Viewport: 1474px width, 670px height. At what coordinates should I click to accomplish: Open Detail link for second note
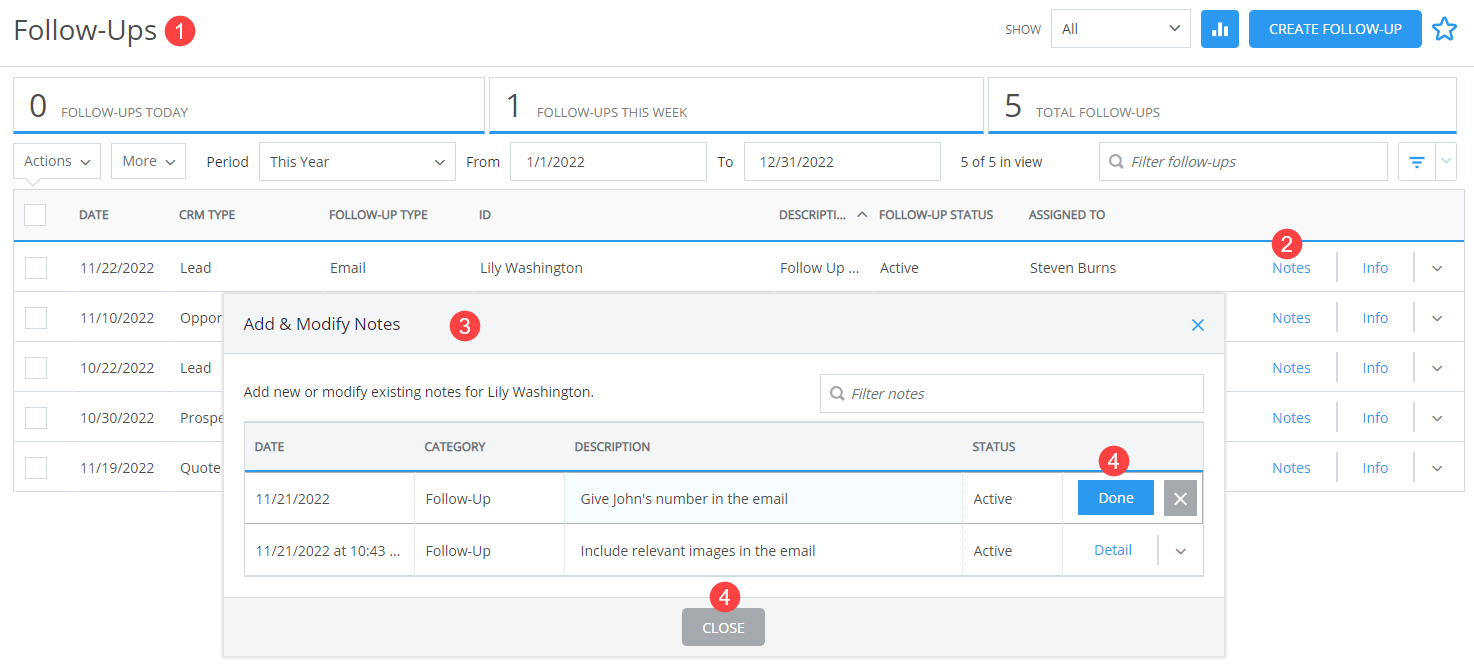(x=1113, y=550)
